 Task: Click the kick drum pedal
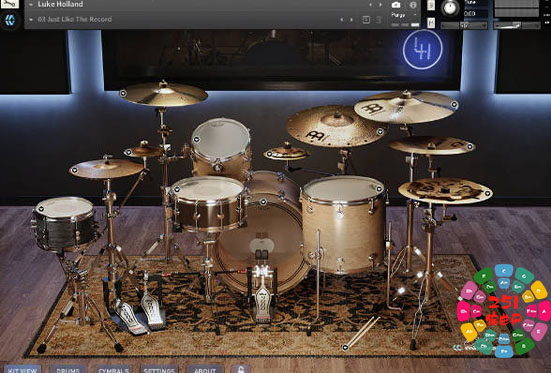pos(262,296)
